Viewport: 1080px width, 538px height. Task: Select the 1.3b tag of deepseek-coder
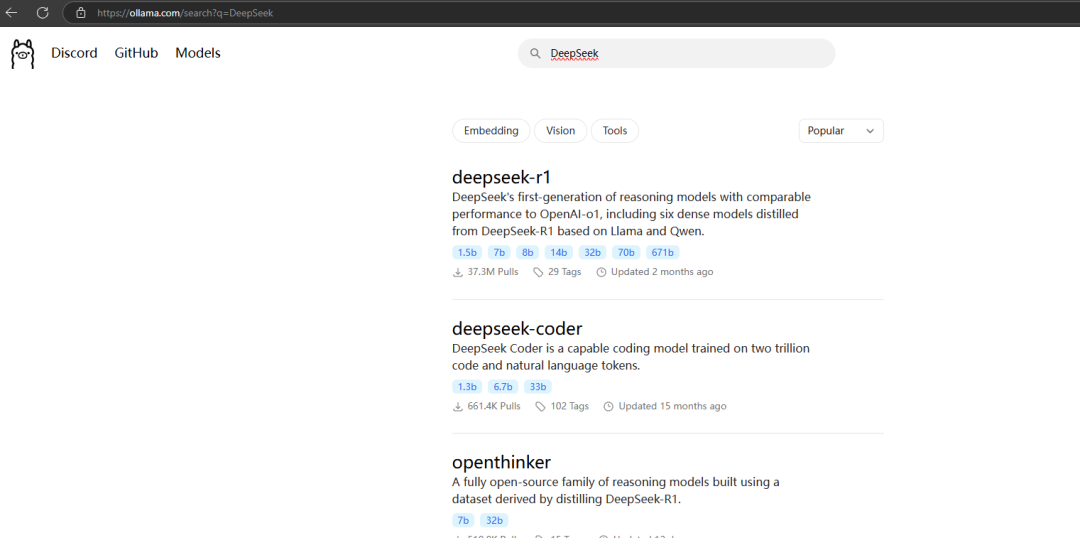point(468,387)
